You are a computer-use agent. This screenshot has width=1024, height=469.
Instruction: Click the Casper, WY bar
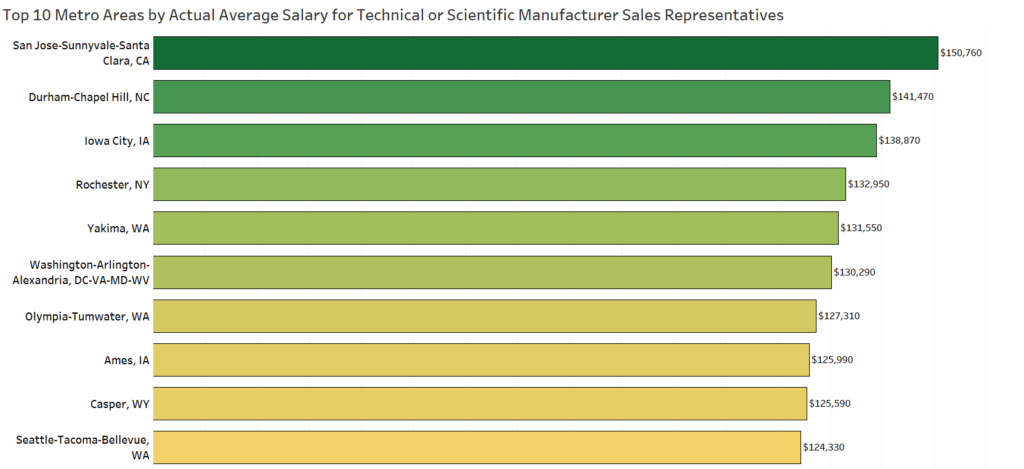[480, 404]
